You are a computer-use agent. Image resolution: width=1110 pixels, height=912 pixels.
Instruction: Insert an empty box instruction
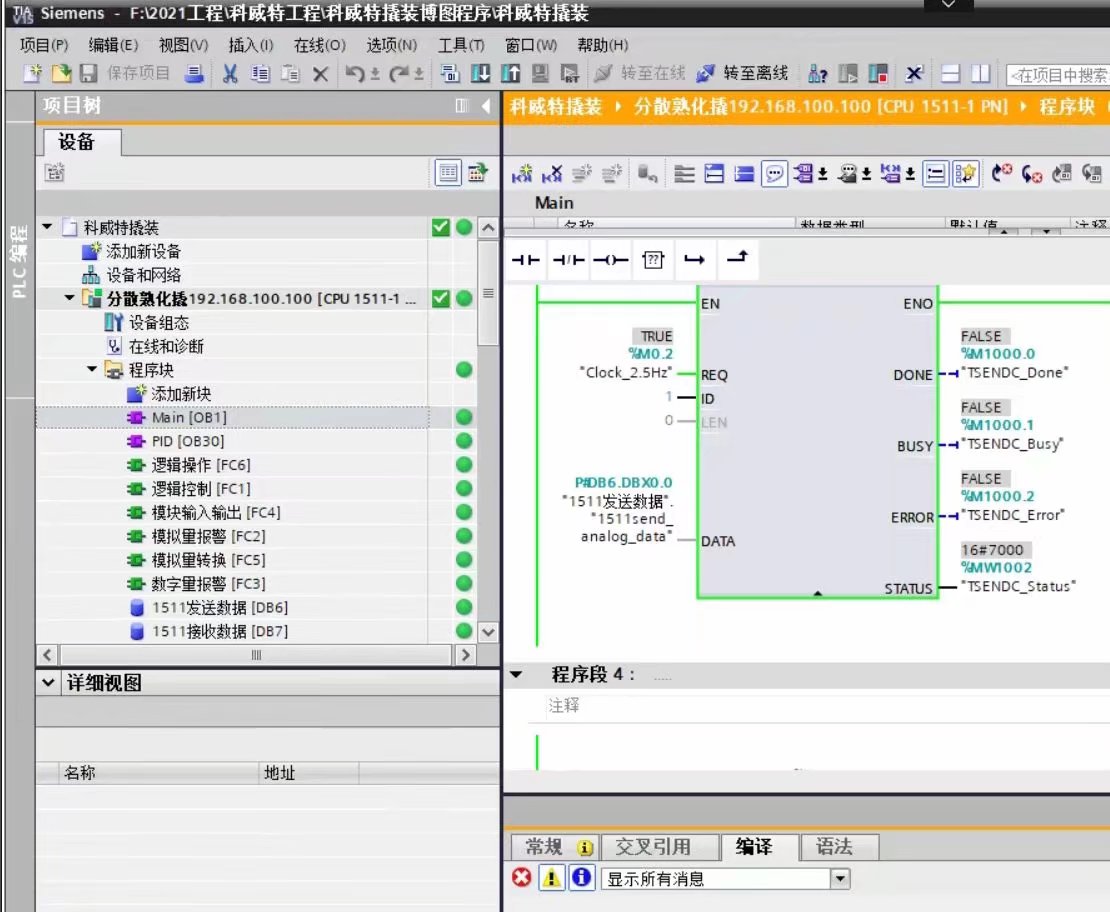click(653, 260)
